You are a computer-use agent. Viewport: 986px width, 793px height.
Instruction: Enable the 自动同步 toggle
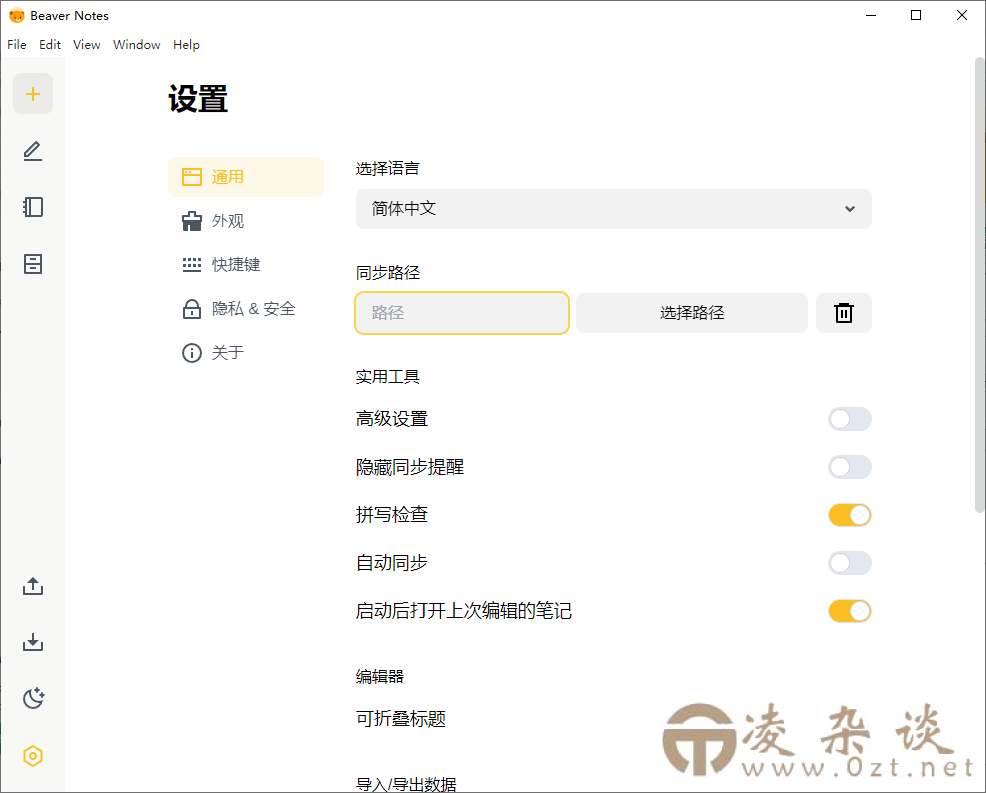[850, 563]
